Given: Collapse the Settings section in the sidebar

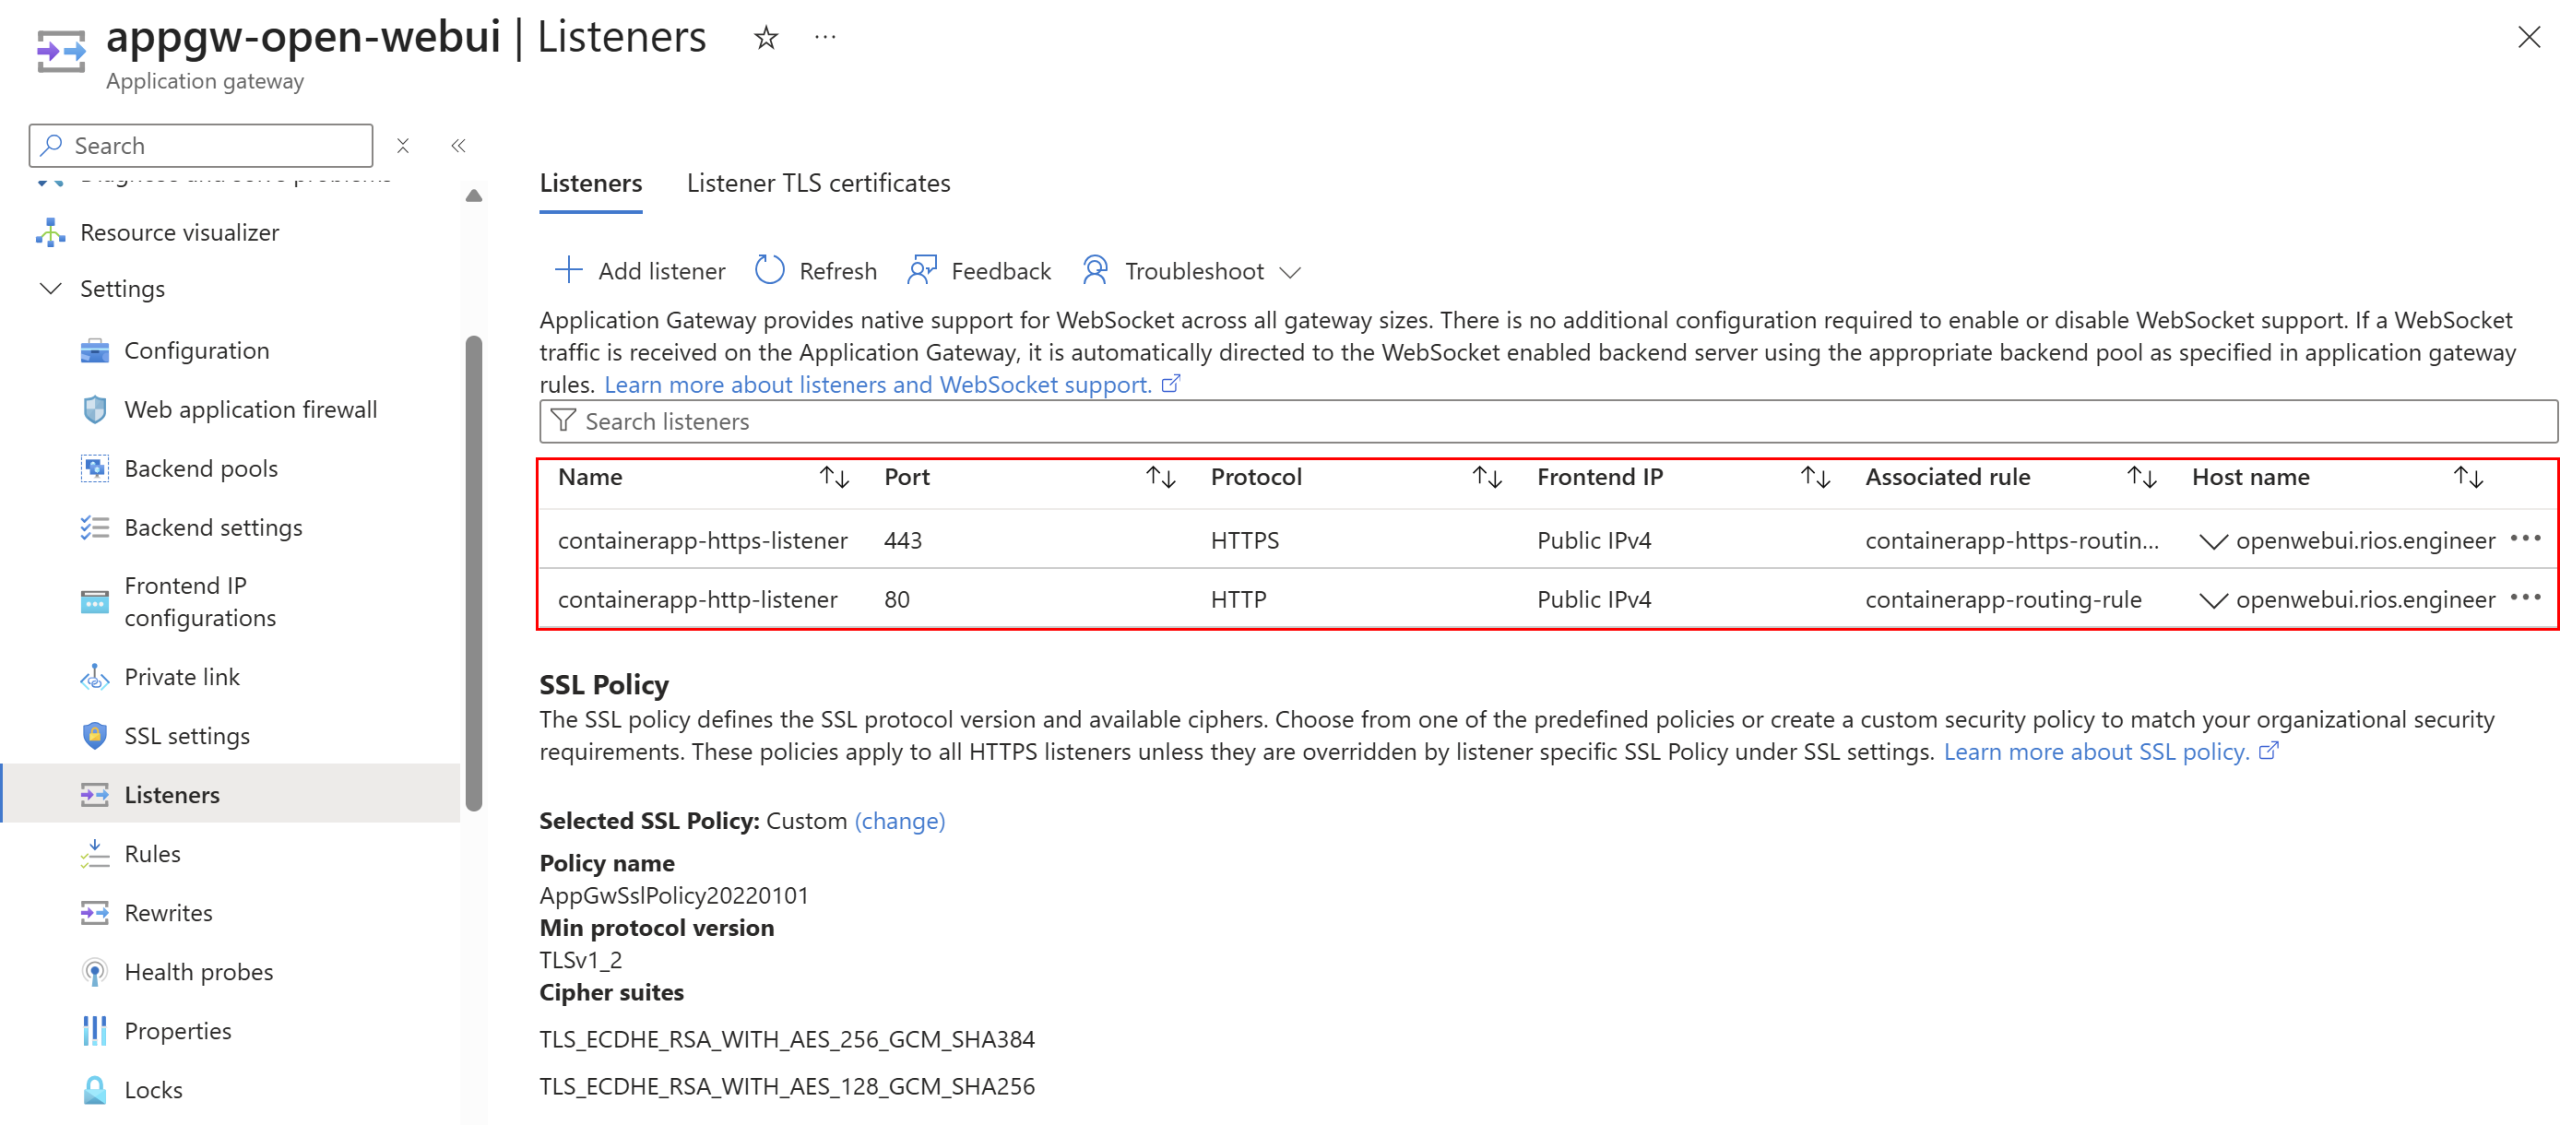Looking at the screenshot, I should point(50,288).
